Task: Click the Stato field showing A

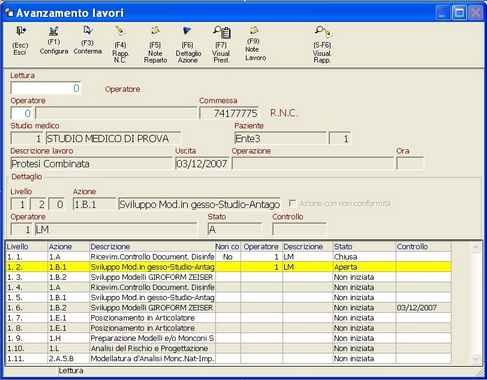Action: pyautogui.click(x=235, y=229)
